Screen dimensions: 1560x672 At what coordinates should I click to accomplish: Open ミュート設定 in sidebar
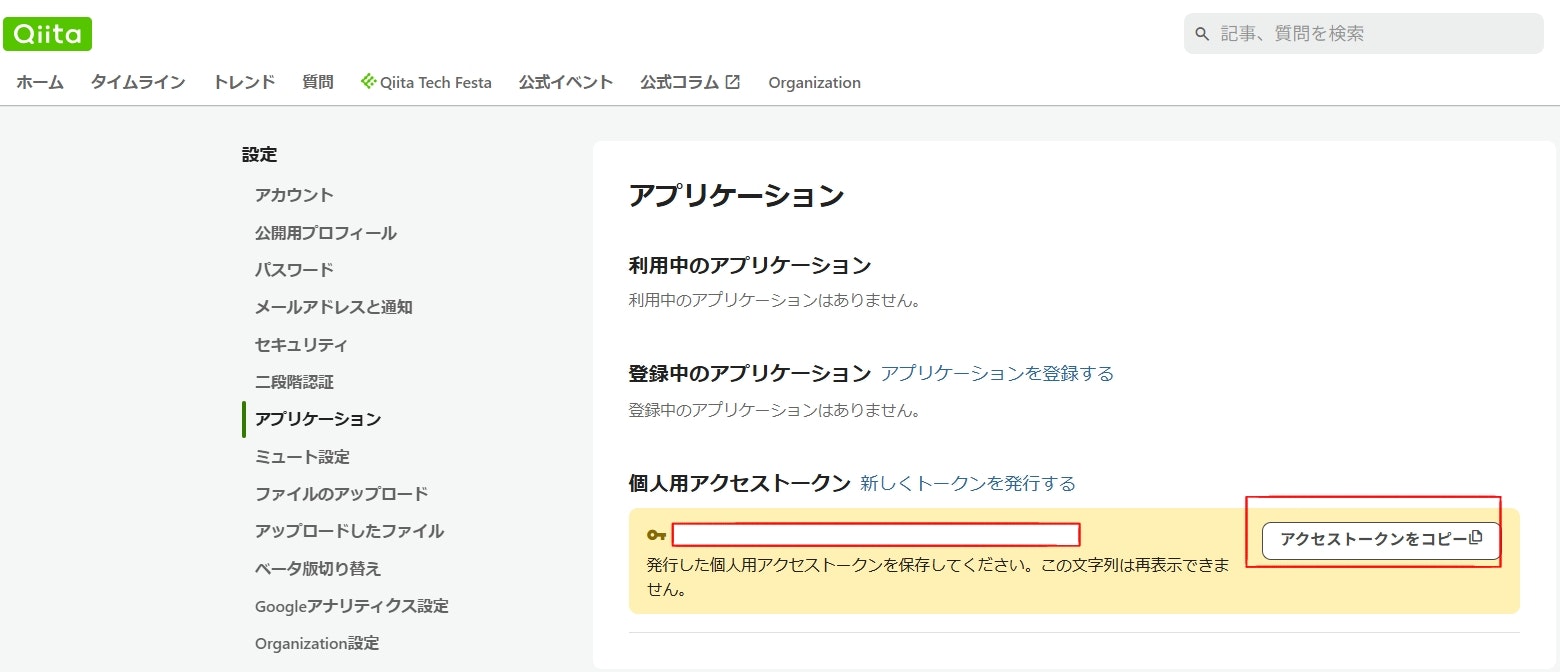pos(302,457)
